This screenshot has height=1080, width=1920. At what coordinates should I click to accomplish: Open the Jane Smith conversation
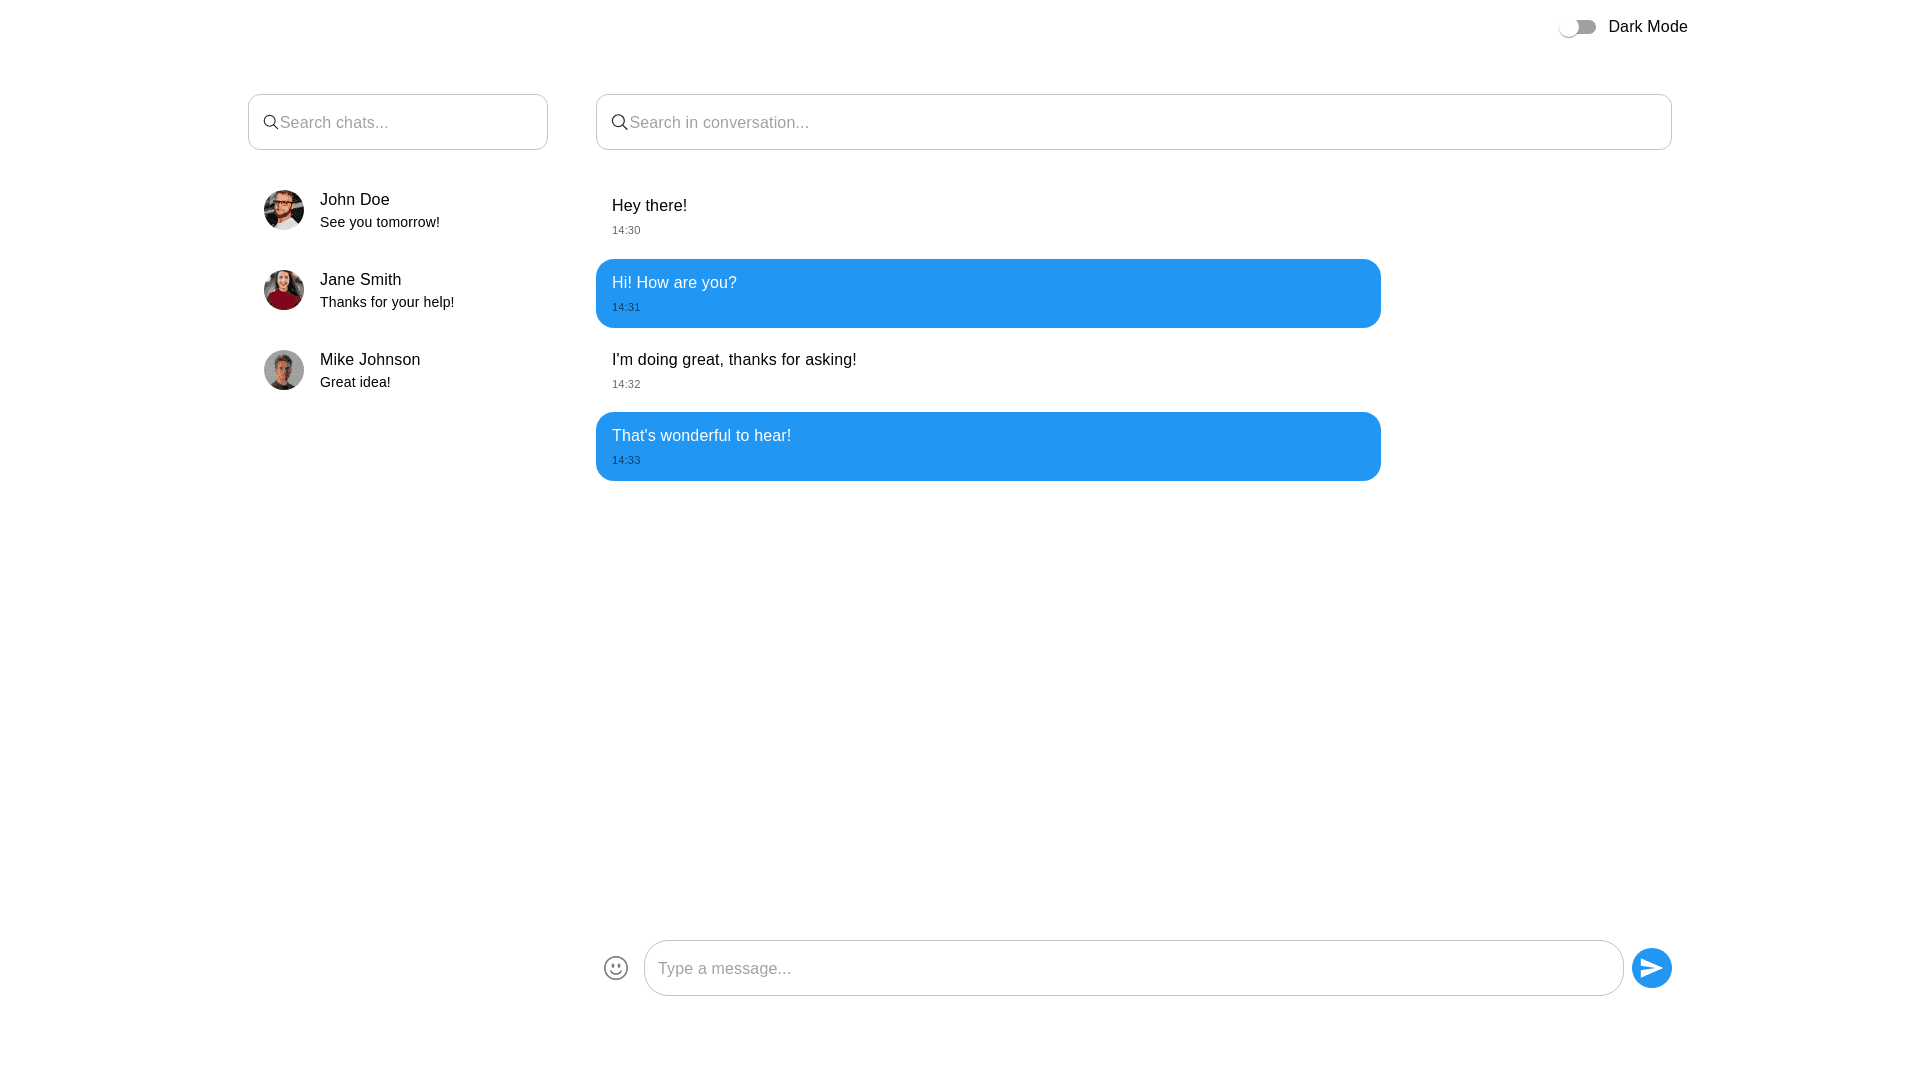click(x=360, y=280)
